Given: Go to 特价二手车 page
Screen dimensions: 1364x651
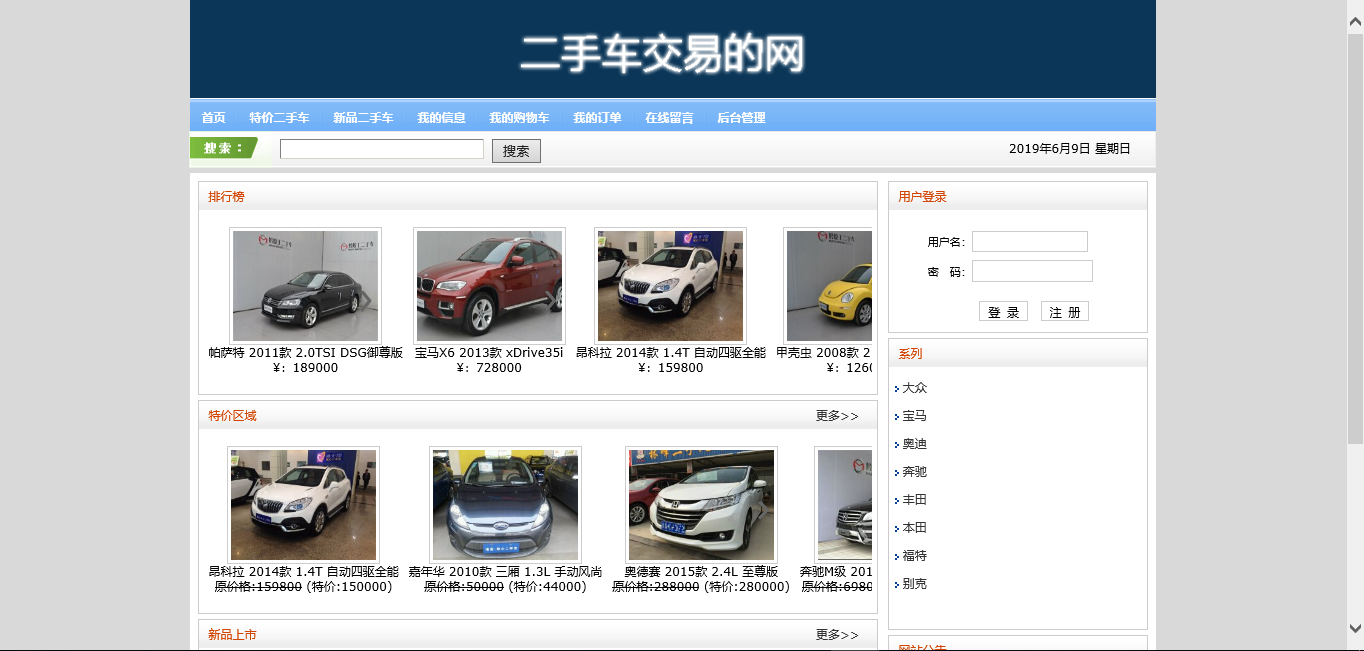Looking at the screenshot, I should (x=279, y=118).
